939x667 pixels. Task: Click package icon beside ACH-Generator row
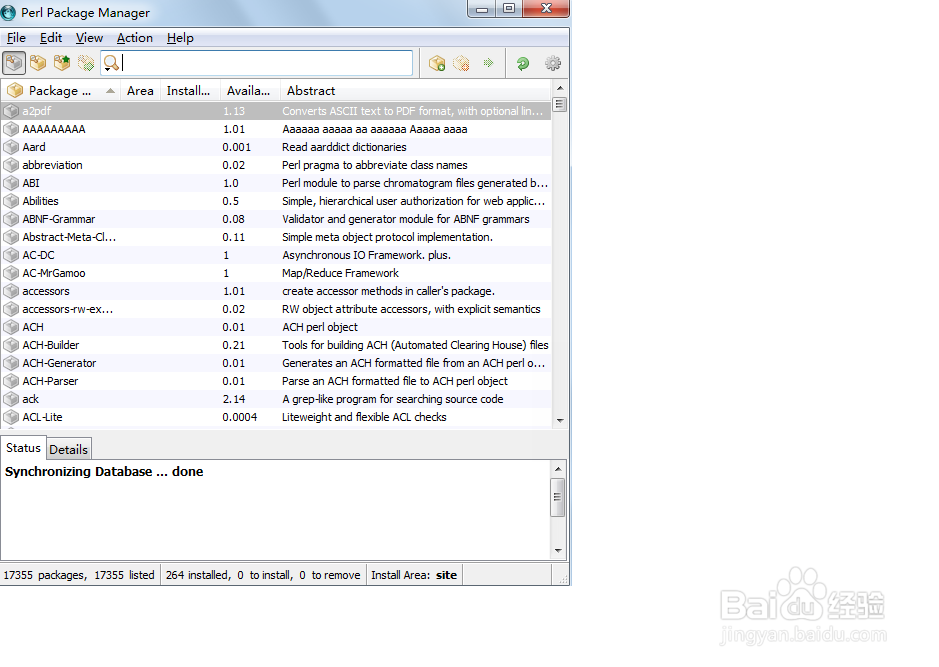tap(11, 363)
